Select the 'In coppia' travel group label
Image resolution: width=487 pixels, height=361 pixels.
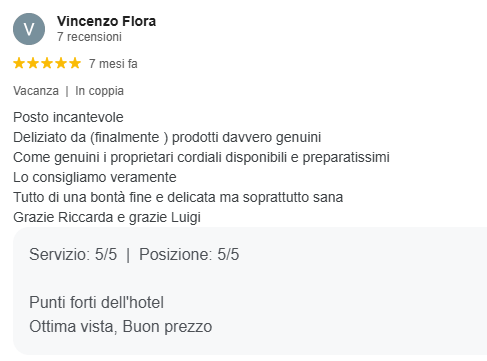99,91
